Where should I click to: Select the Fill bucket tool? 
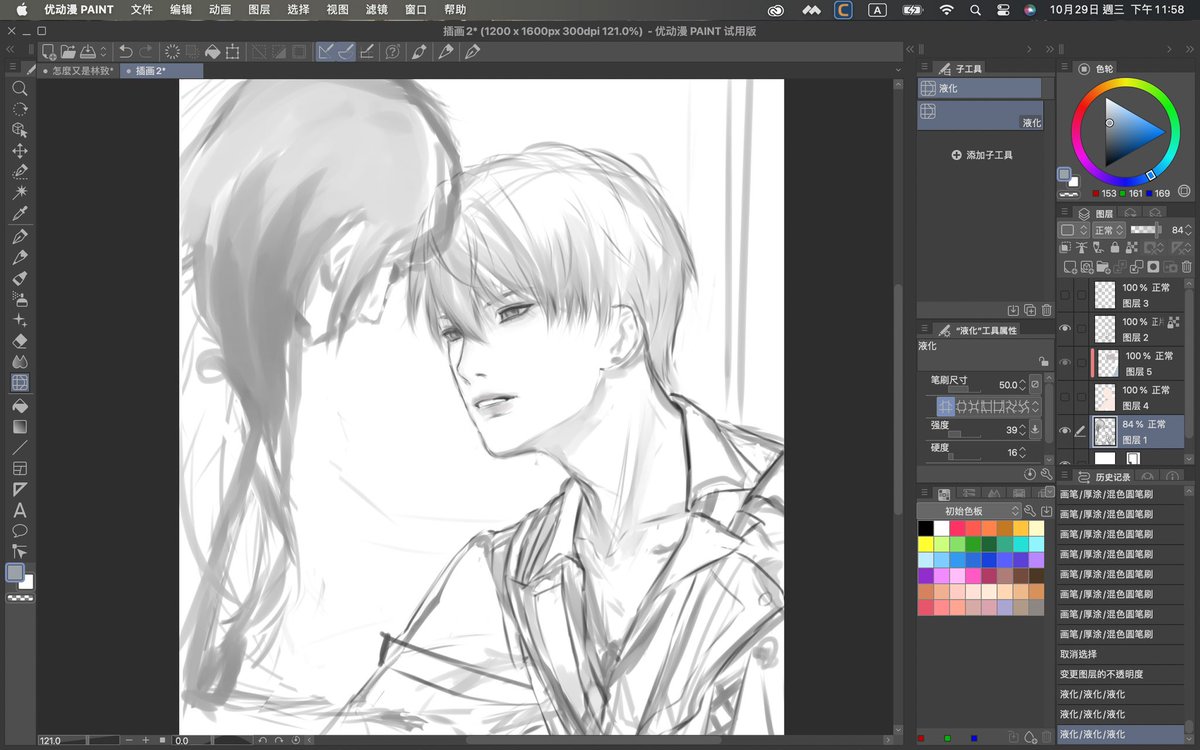click(19, 405)
